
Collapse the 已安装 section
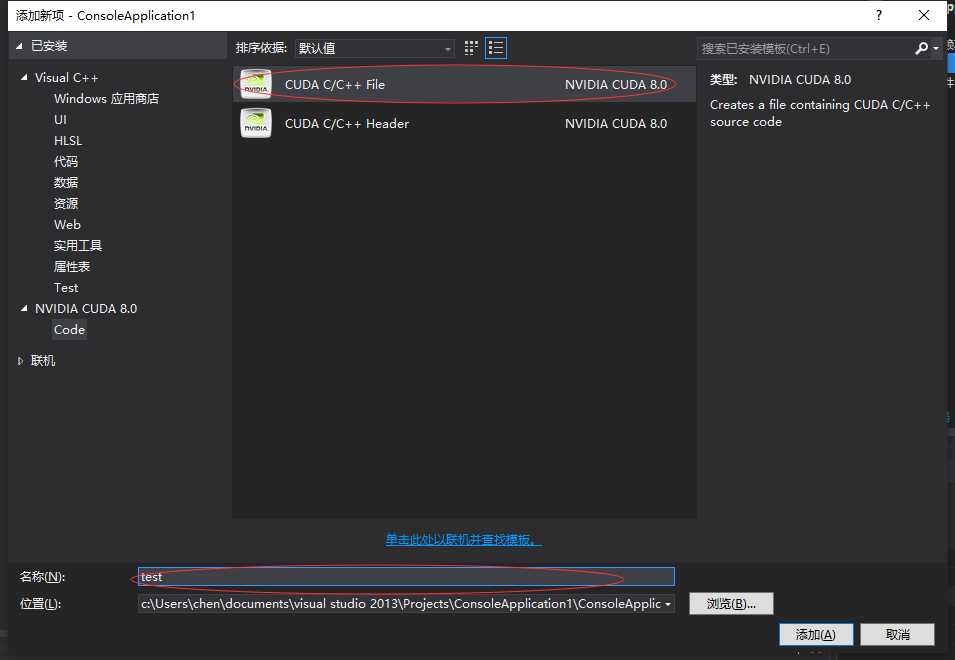[19, 46]
